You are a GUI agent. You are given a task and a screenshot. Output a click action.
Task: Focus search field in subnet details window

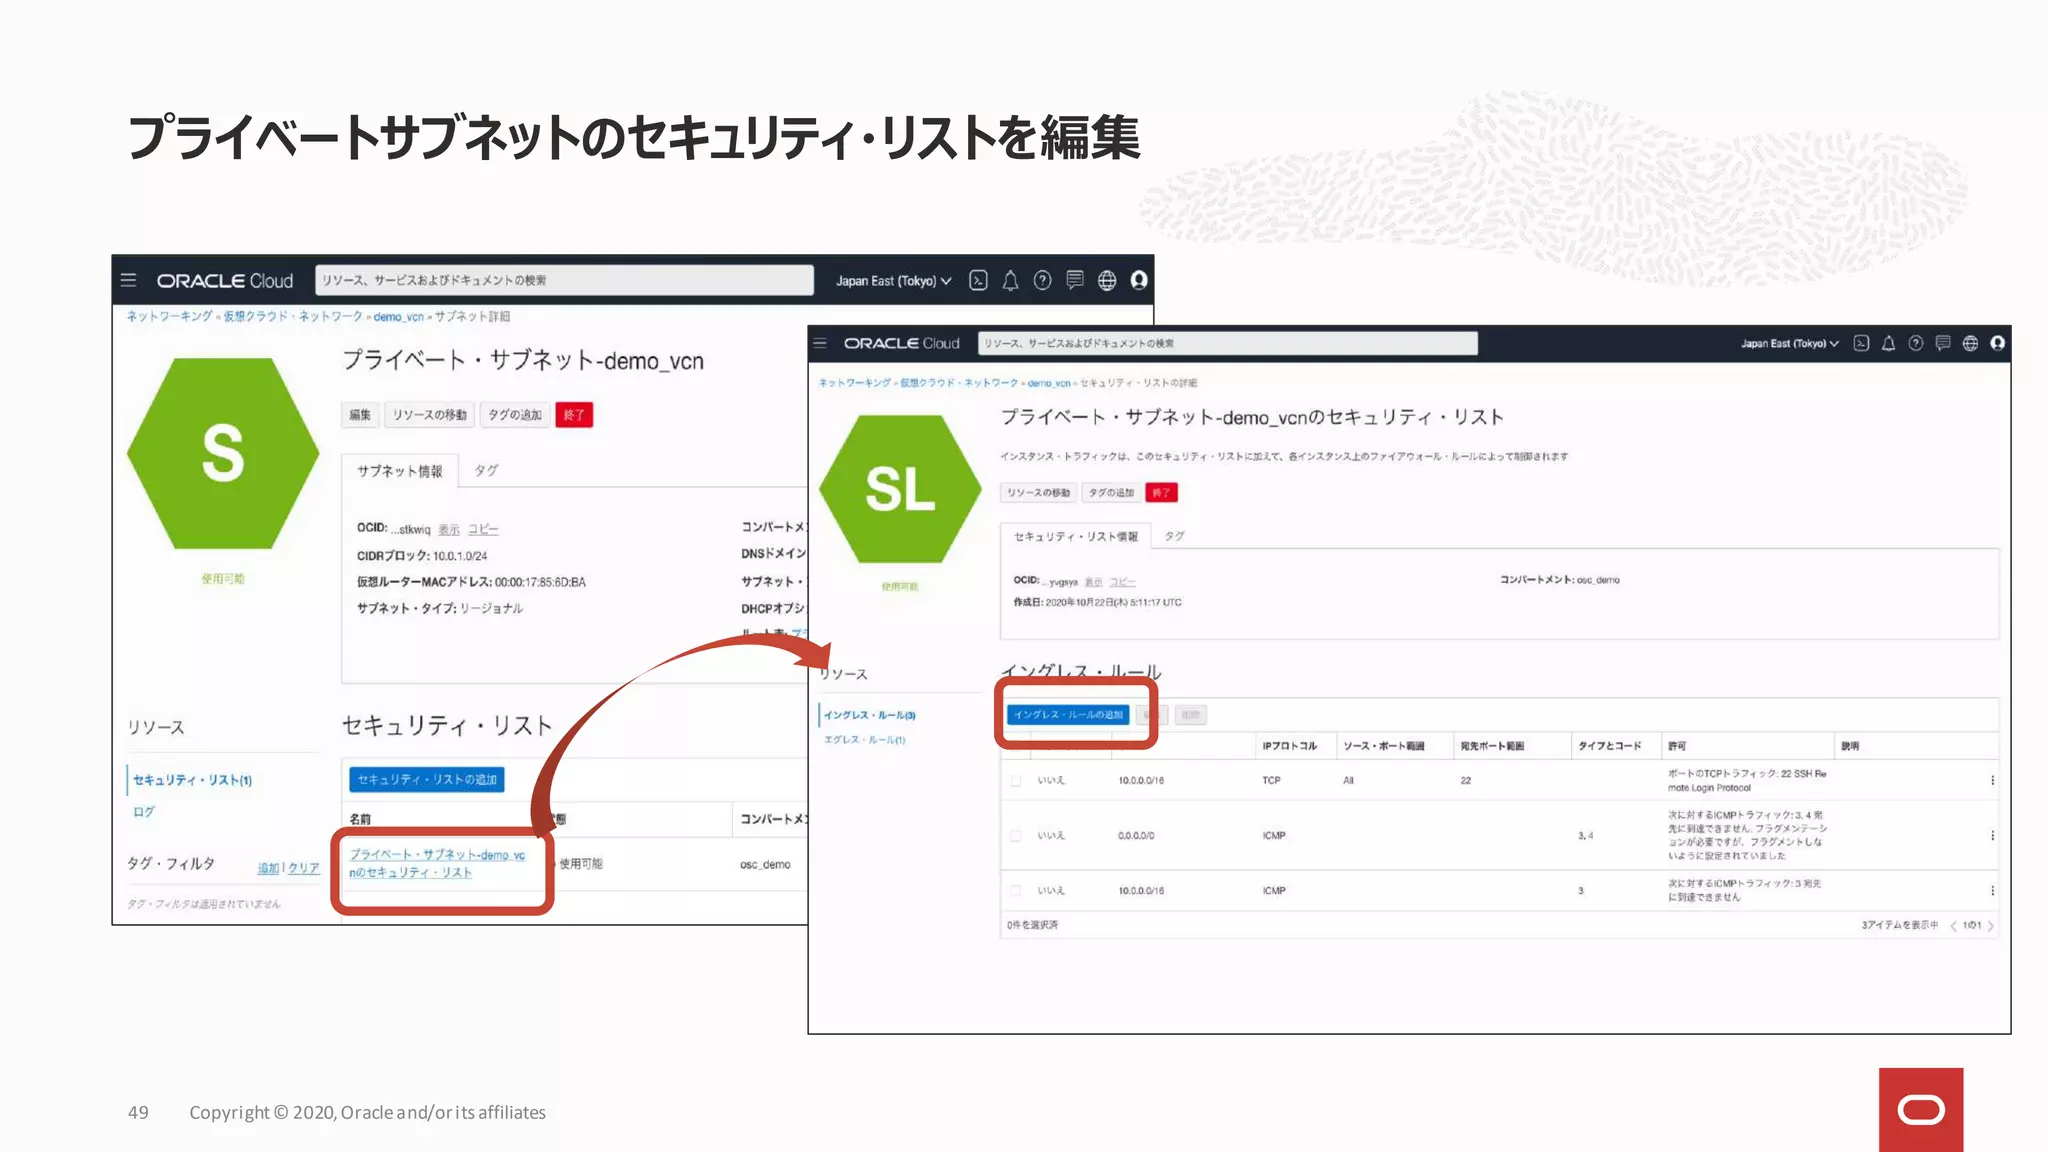coord(564,280)
